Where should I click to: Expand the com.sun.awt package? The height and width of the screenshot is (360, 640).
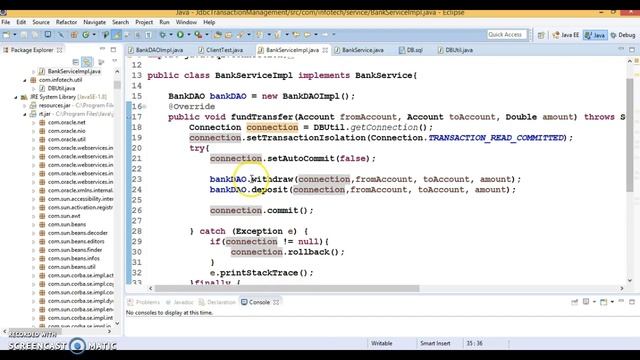[x=33, y=216]
